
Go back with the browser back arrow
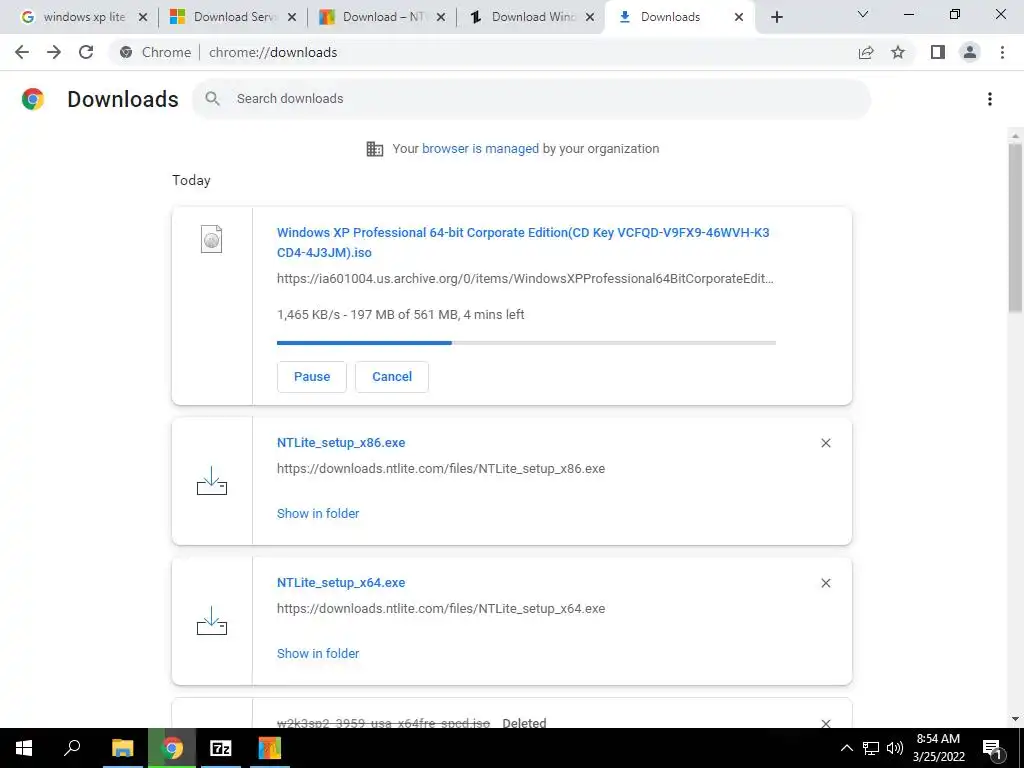tap(22, 52)
